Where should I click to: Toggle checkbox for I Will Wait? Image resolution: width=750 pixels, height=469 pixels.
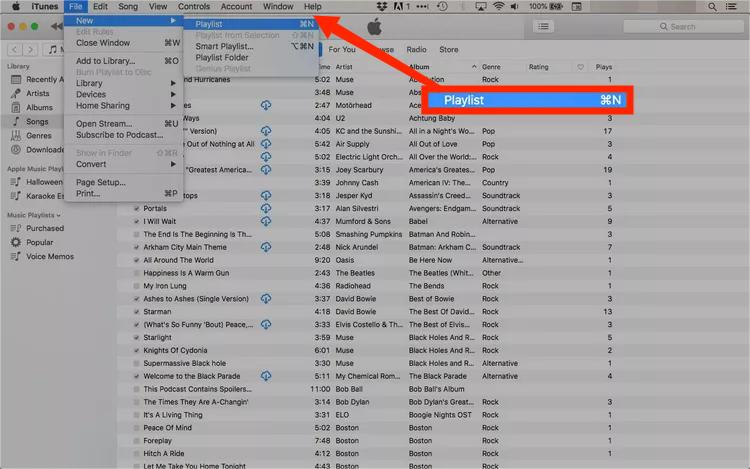click(136, 221)
